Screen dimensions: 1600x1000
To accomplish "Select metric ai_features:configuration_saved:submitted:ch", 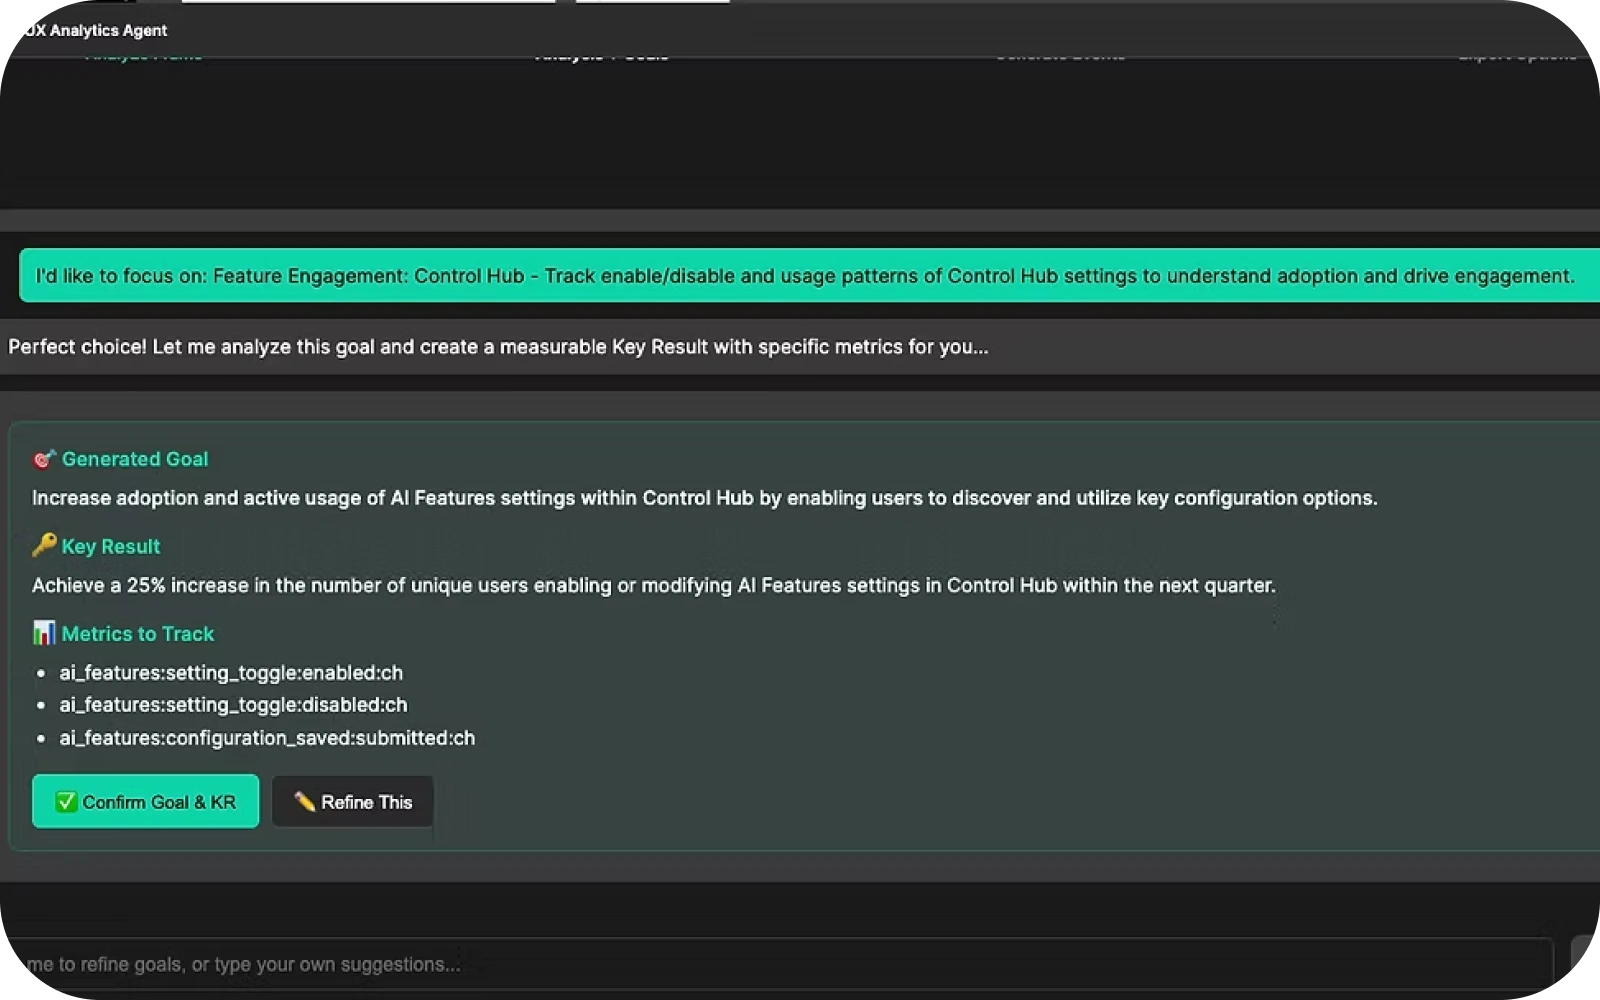I will (x=267, y=738).
